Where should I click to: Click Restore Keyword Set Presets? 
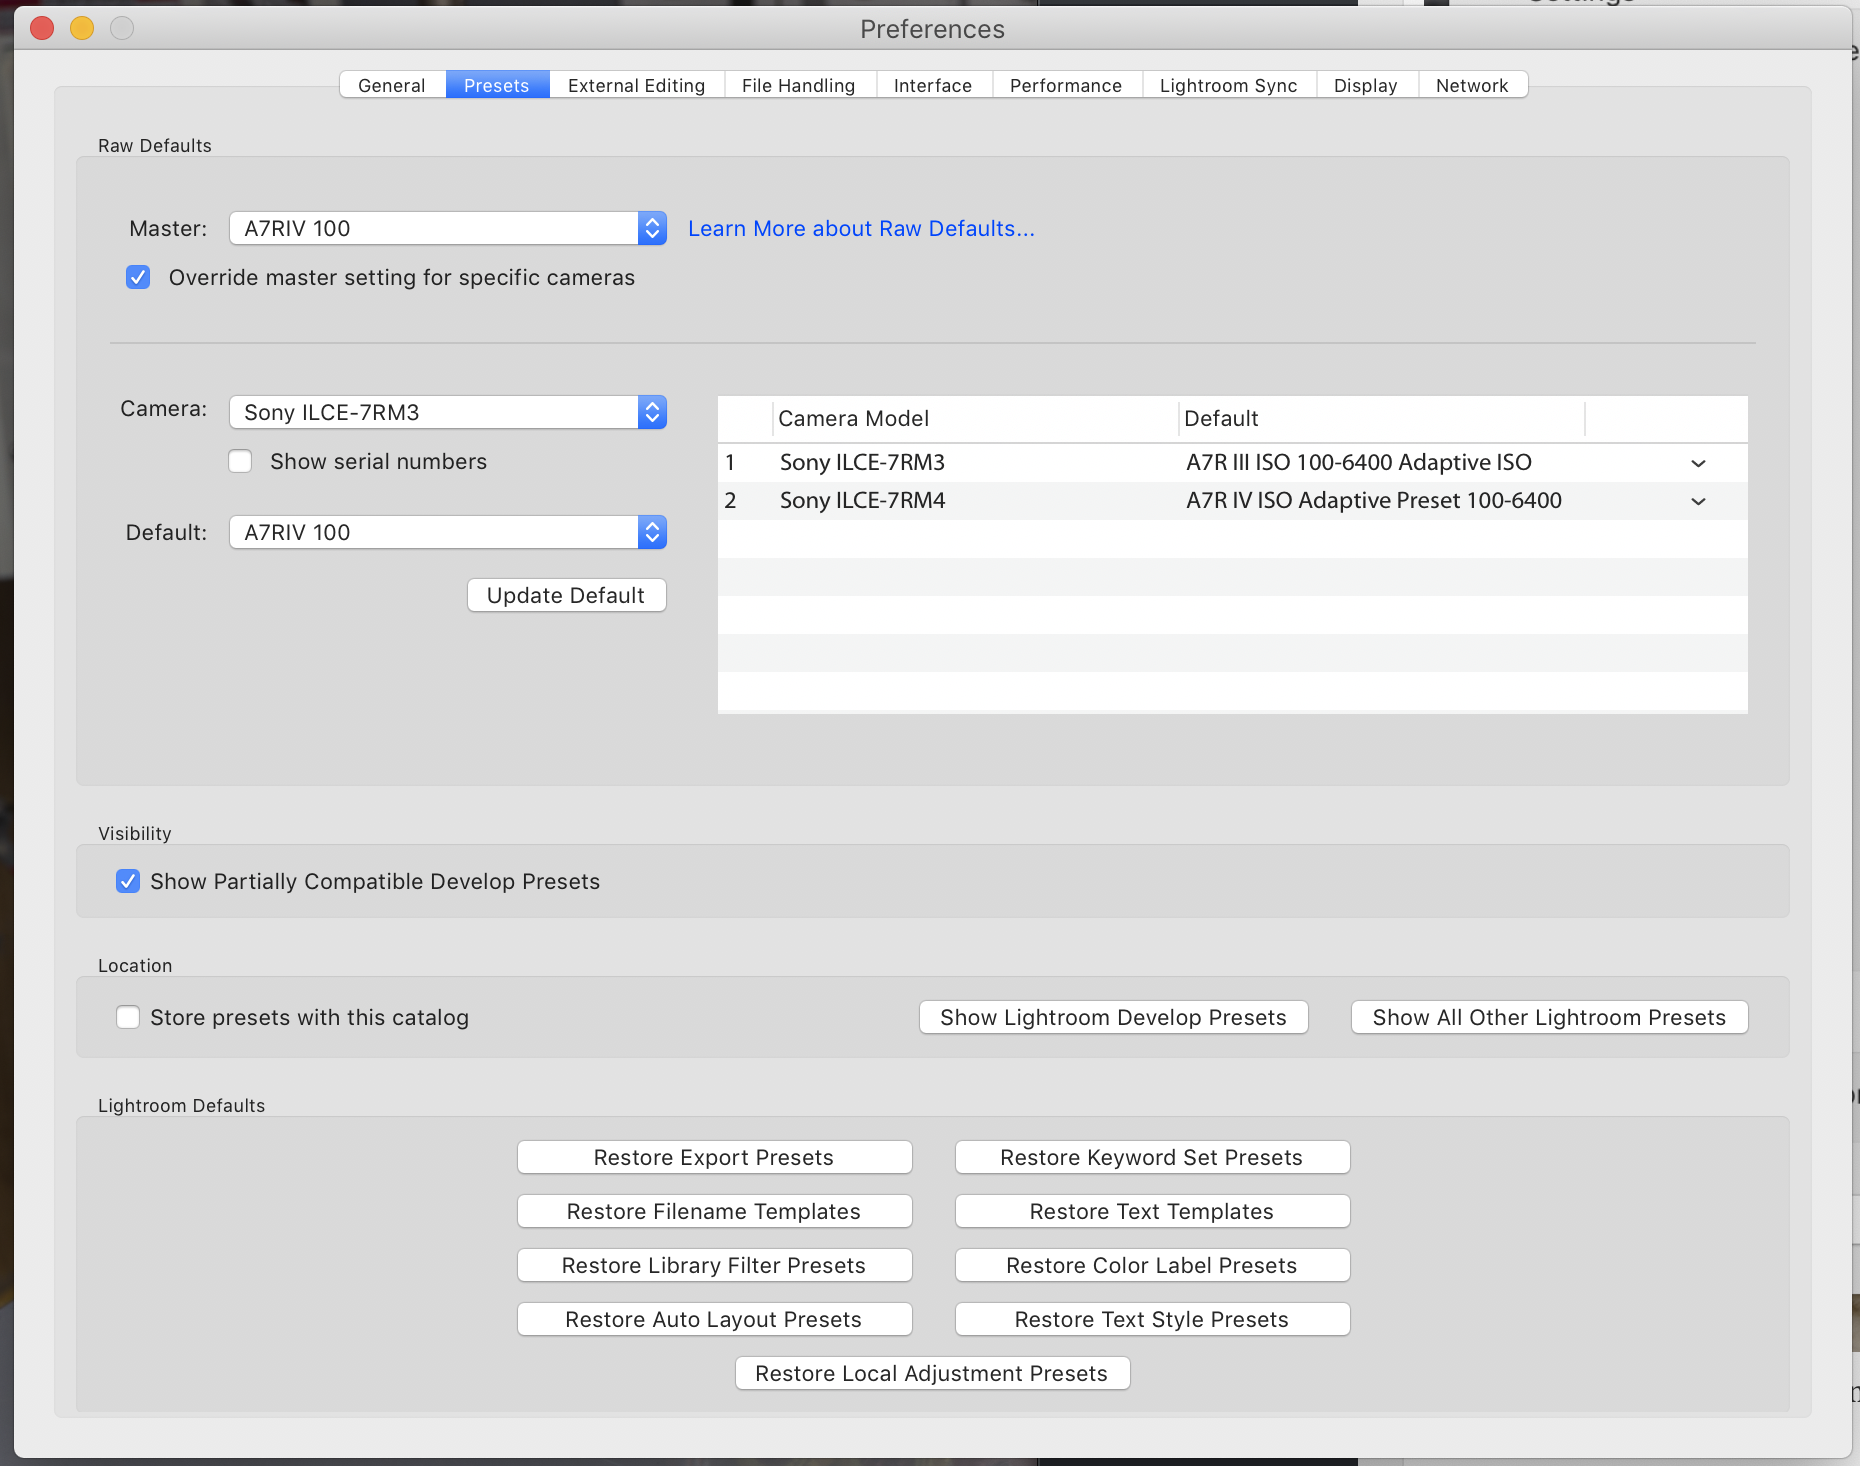1152,1157
